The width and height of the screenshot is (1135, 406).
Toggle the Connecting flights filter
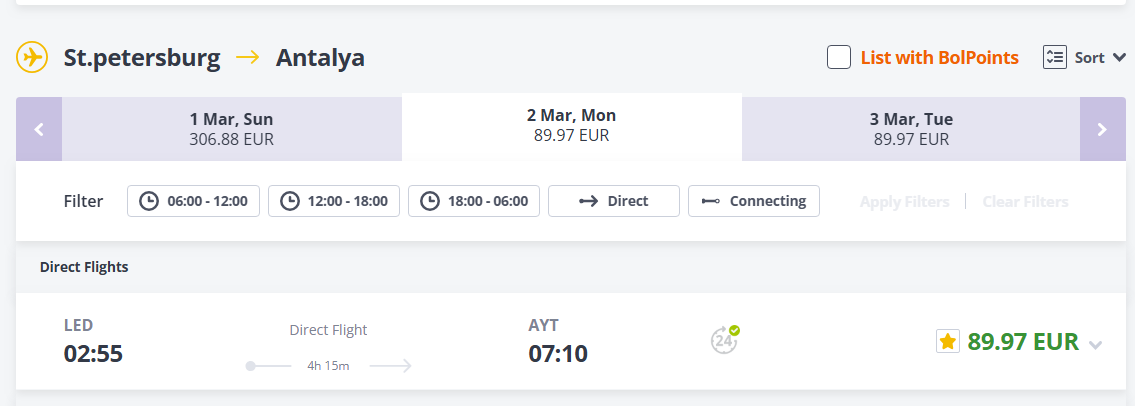[x=754, y=201]
